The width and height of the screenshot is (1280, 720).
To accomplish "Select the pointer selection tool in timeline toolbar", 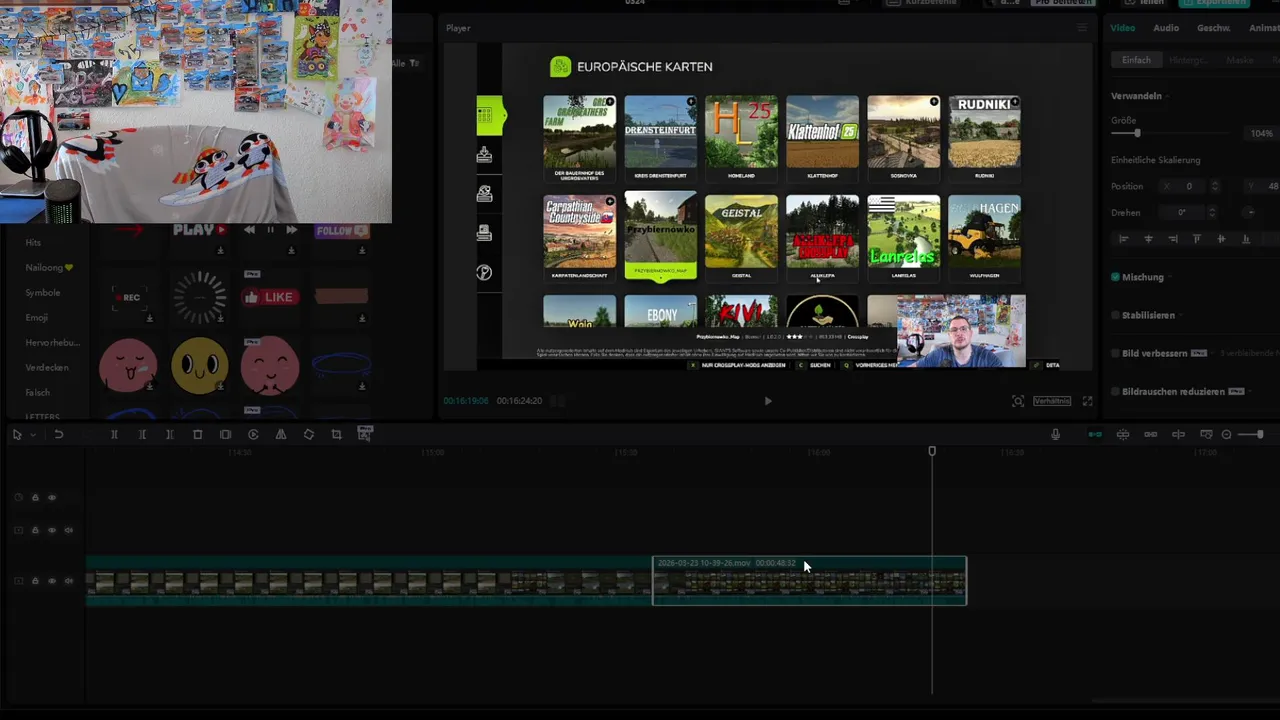I will [17, 435].
